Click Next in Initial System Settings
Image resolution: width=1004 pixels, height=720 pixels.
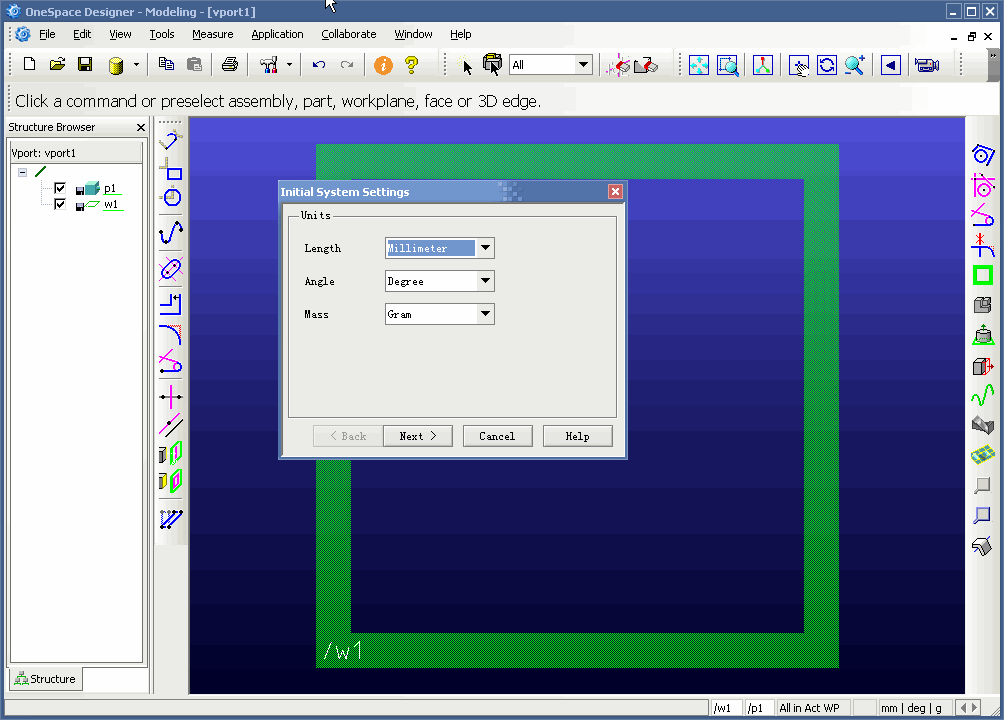[417, 436]
